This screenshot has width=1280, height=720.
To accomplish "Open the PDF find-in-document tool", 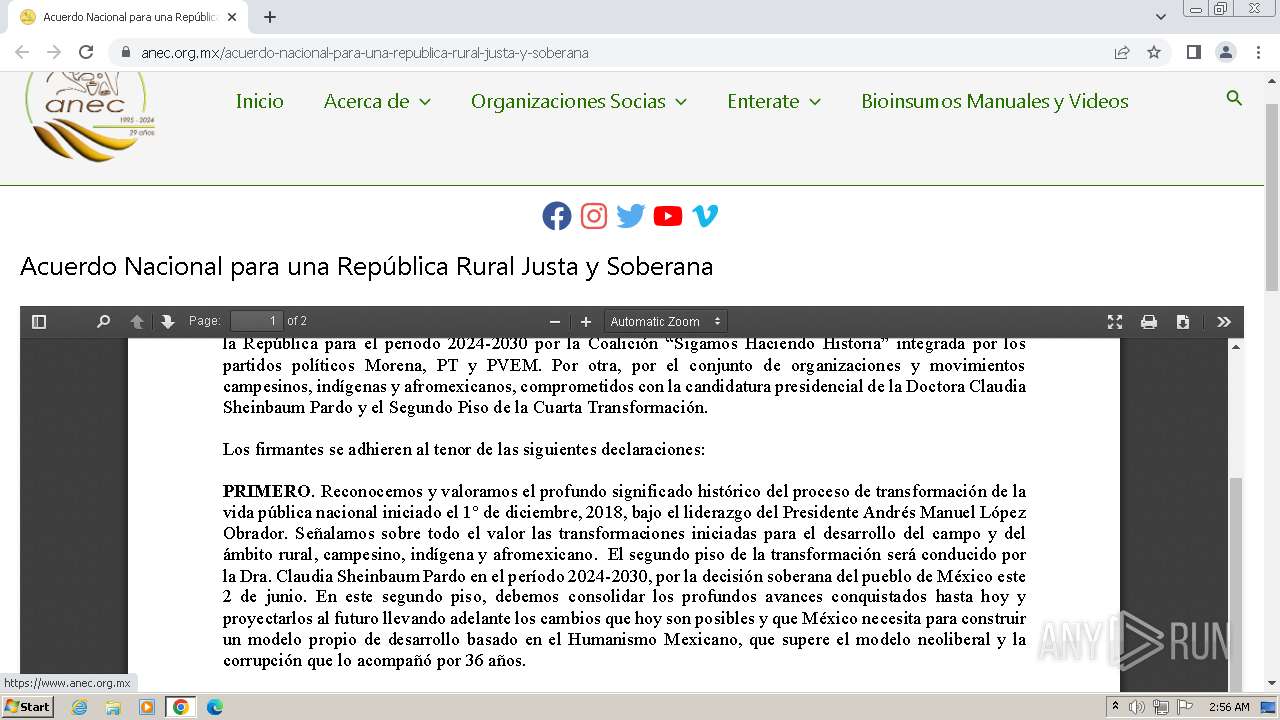I will pos(103,322).
